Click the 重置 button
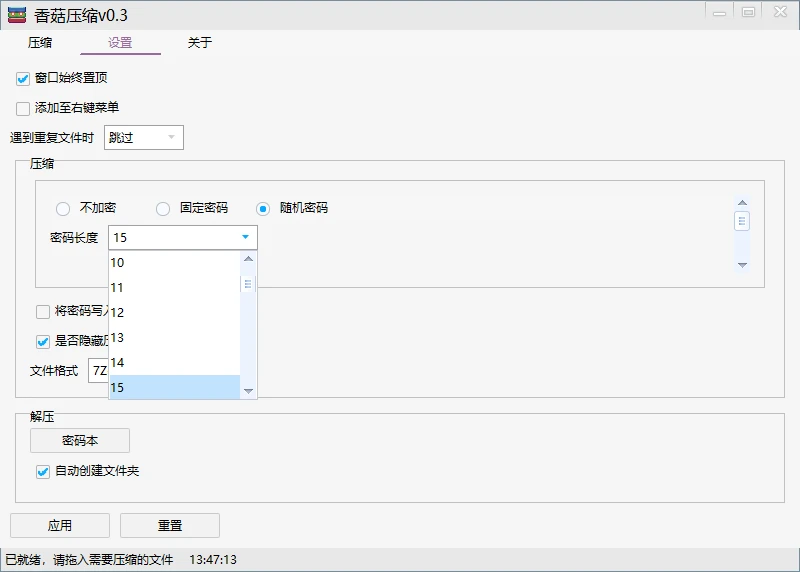This screenshot has height=572, width=800. click(x=170, y=526)
